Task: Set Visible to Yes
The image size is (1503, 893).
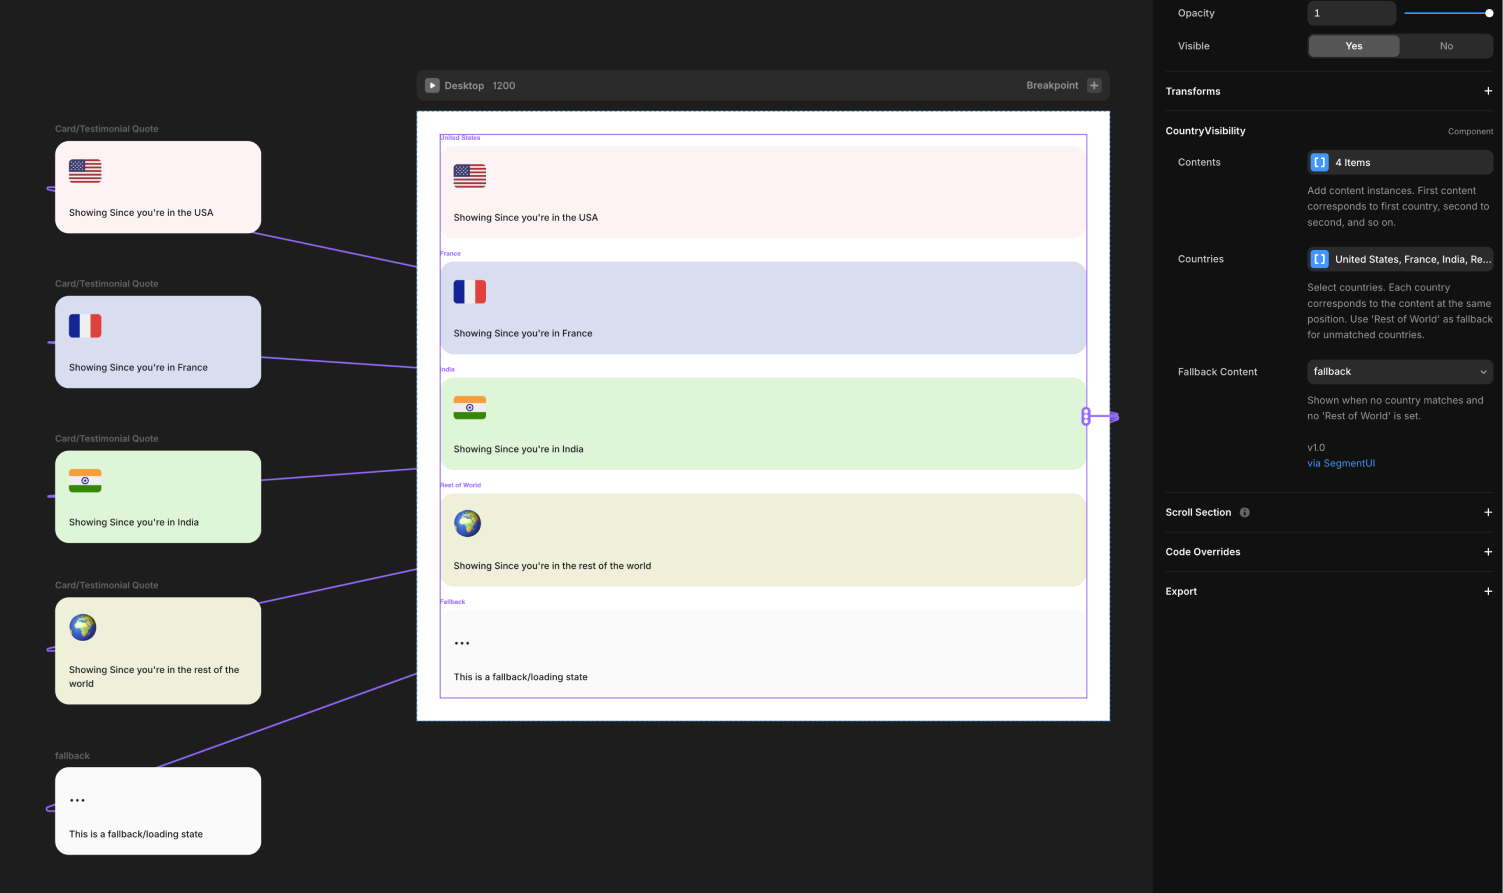Action: point(1353,46)
